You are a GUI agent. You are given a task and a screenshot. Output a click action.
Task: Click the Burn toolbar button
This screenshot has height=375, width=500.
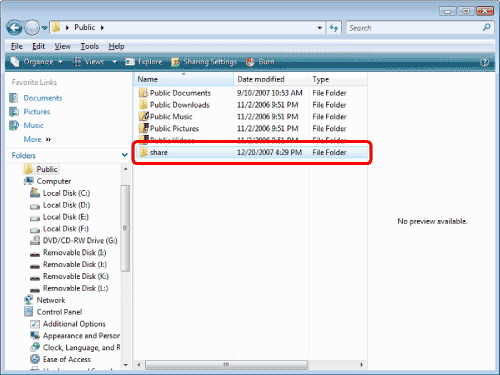(260, 62)
